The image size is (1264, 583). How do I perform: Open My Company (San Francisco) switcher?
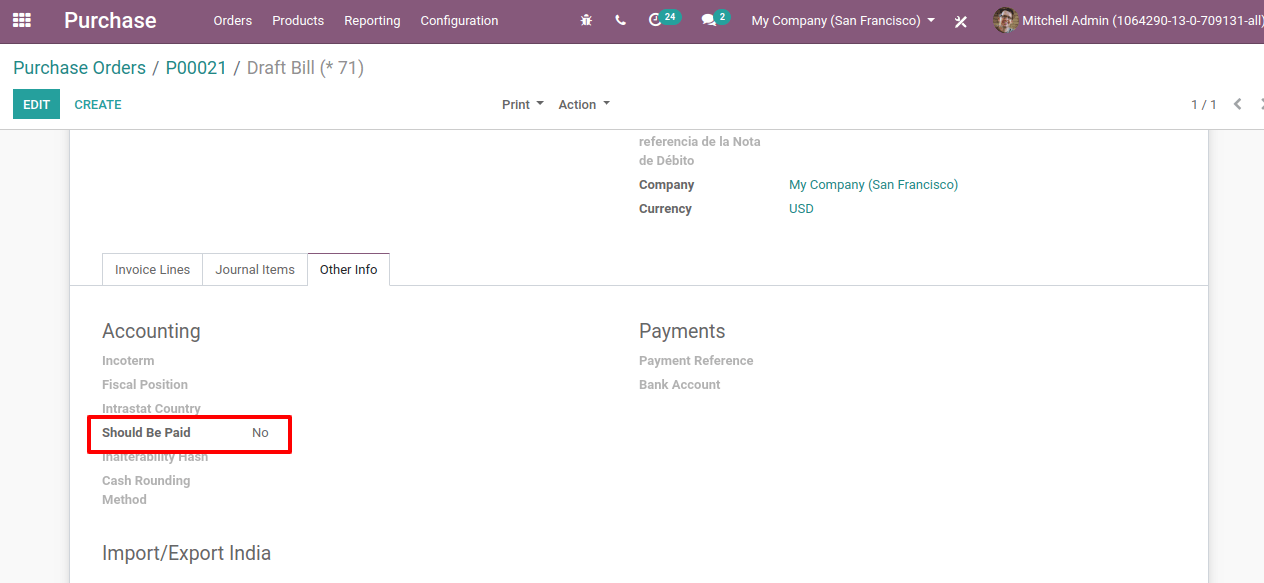[843, 20]
